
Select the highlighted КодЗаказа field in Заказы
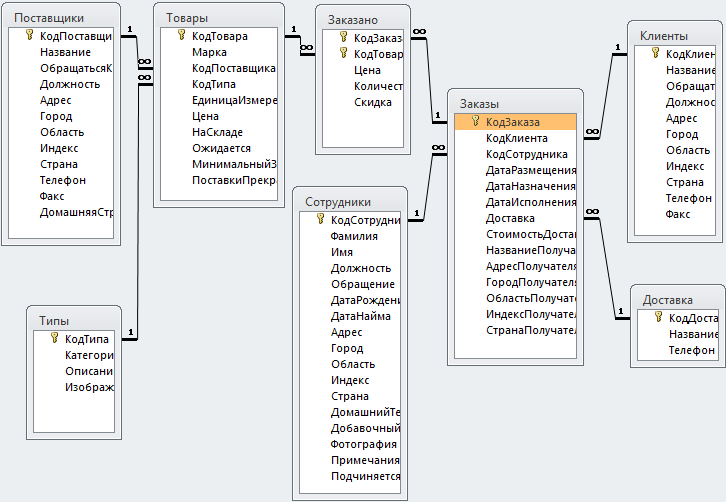pos(515,122)
